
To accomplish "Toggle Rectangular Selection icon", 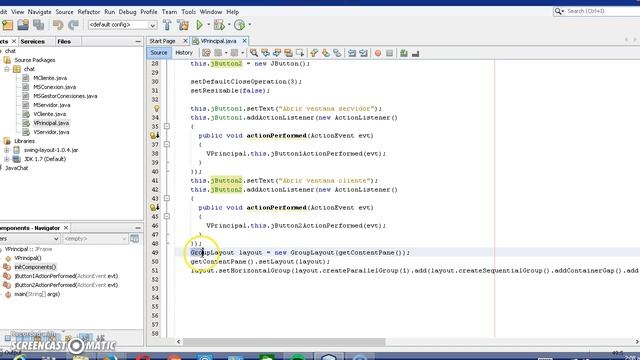I will (x=300, y=53).
